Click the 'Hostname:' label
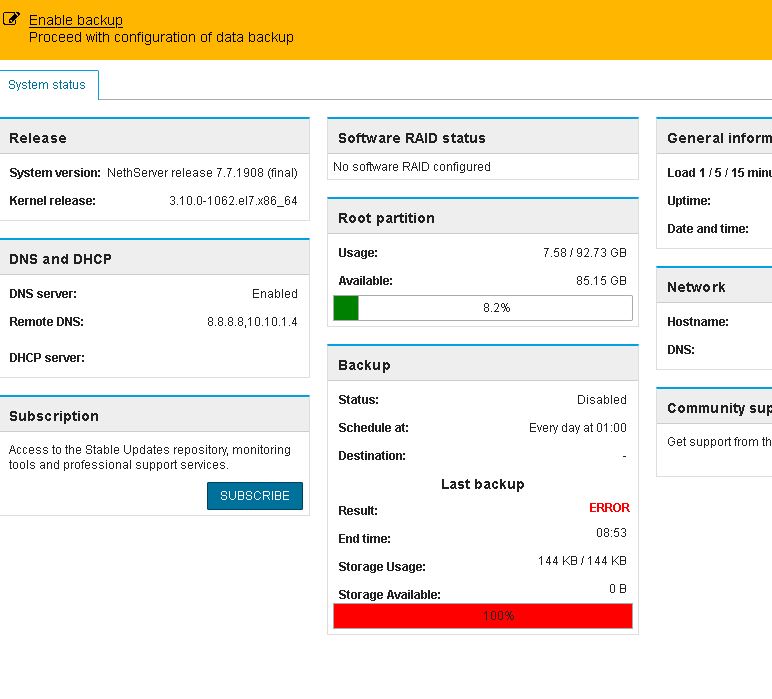Screen dimensions: 772x699 (698, 322)
